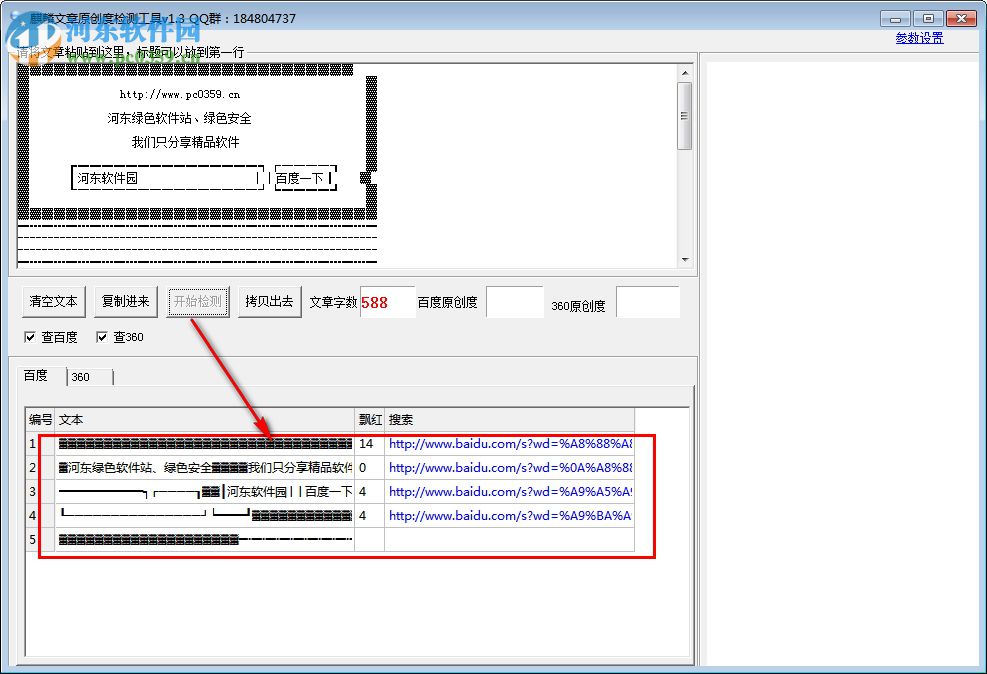Click the 百度原创度 result field
Image resolution: width=987 pixels, height=674 pixels.
(x=515, y=303)
